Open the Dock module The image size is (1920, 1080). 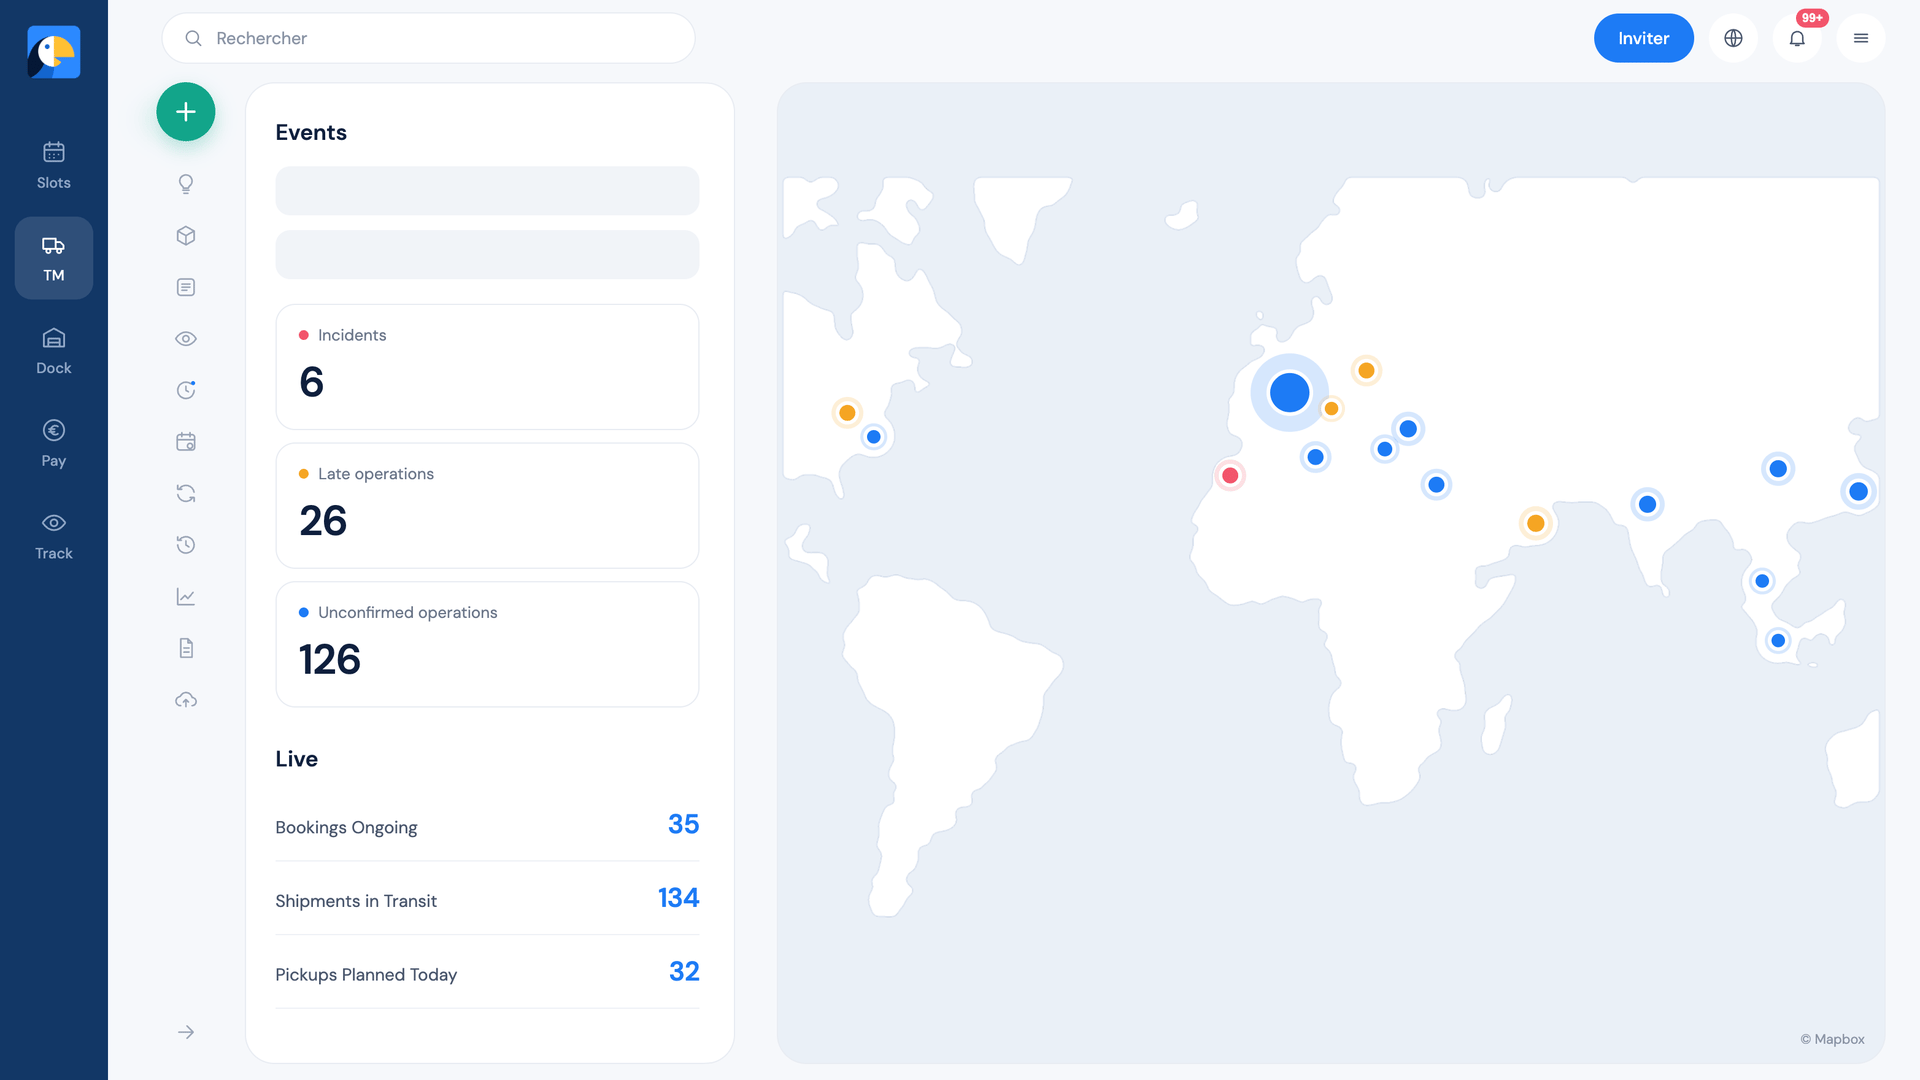54,351
